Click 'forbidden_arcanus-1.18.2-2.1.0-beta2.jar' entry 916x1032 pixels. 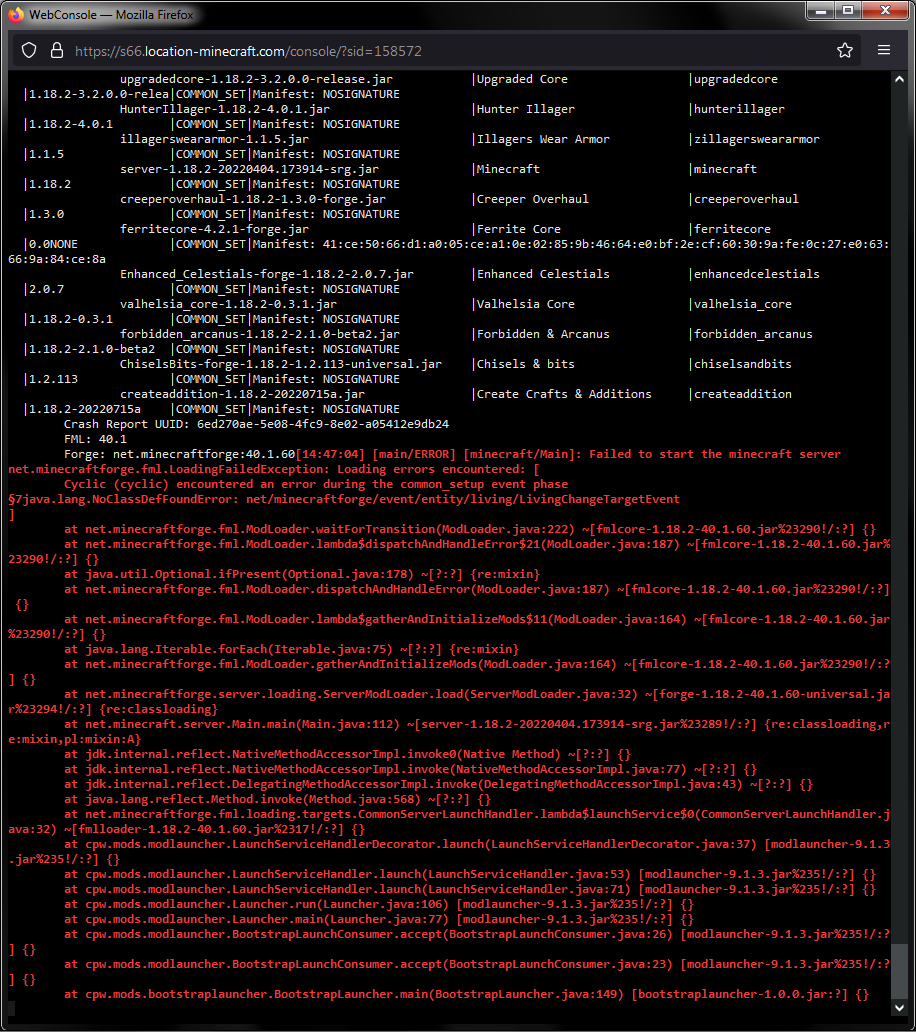pyautogui.click(x=259, y=334)
